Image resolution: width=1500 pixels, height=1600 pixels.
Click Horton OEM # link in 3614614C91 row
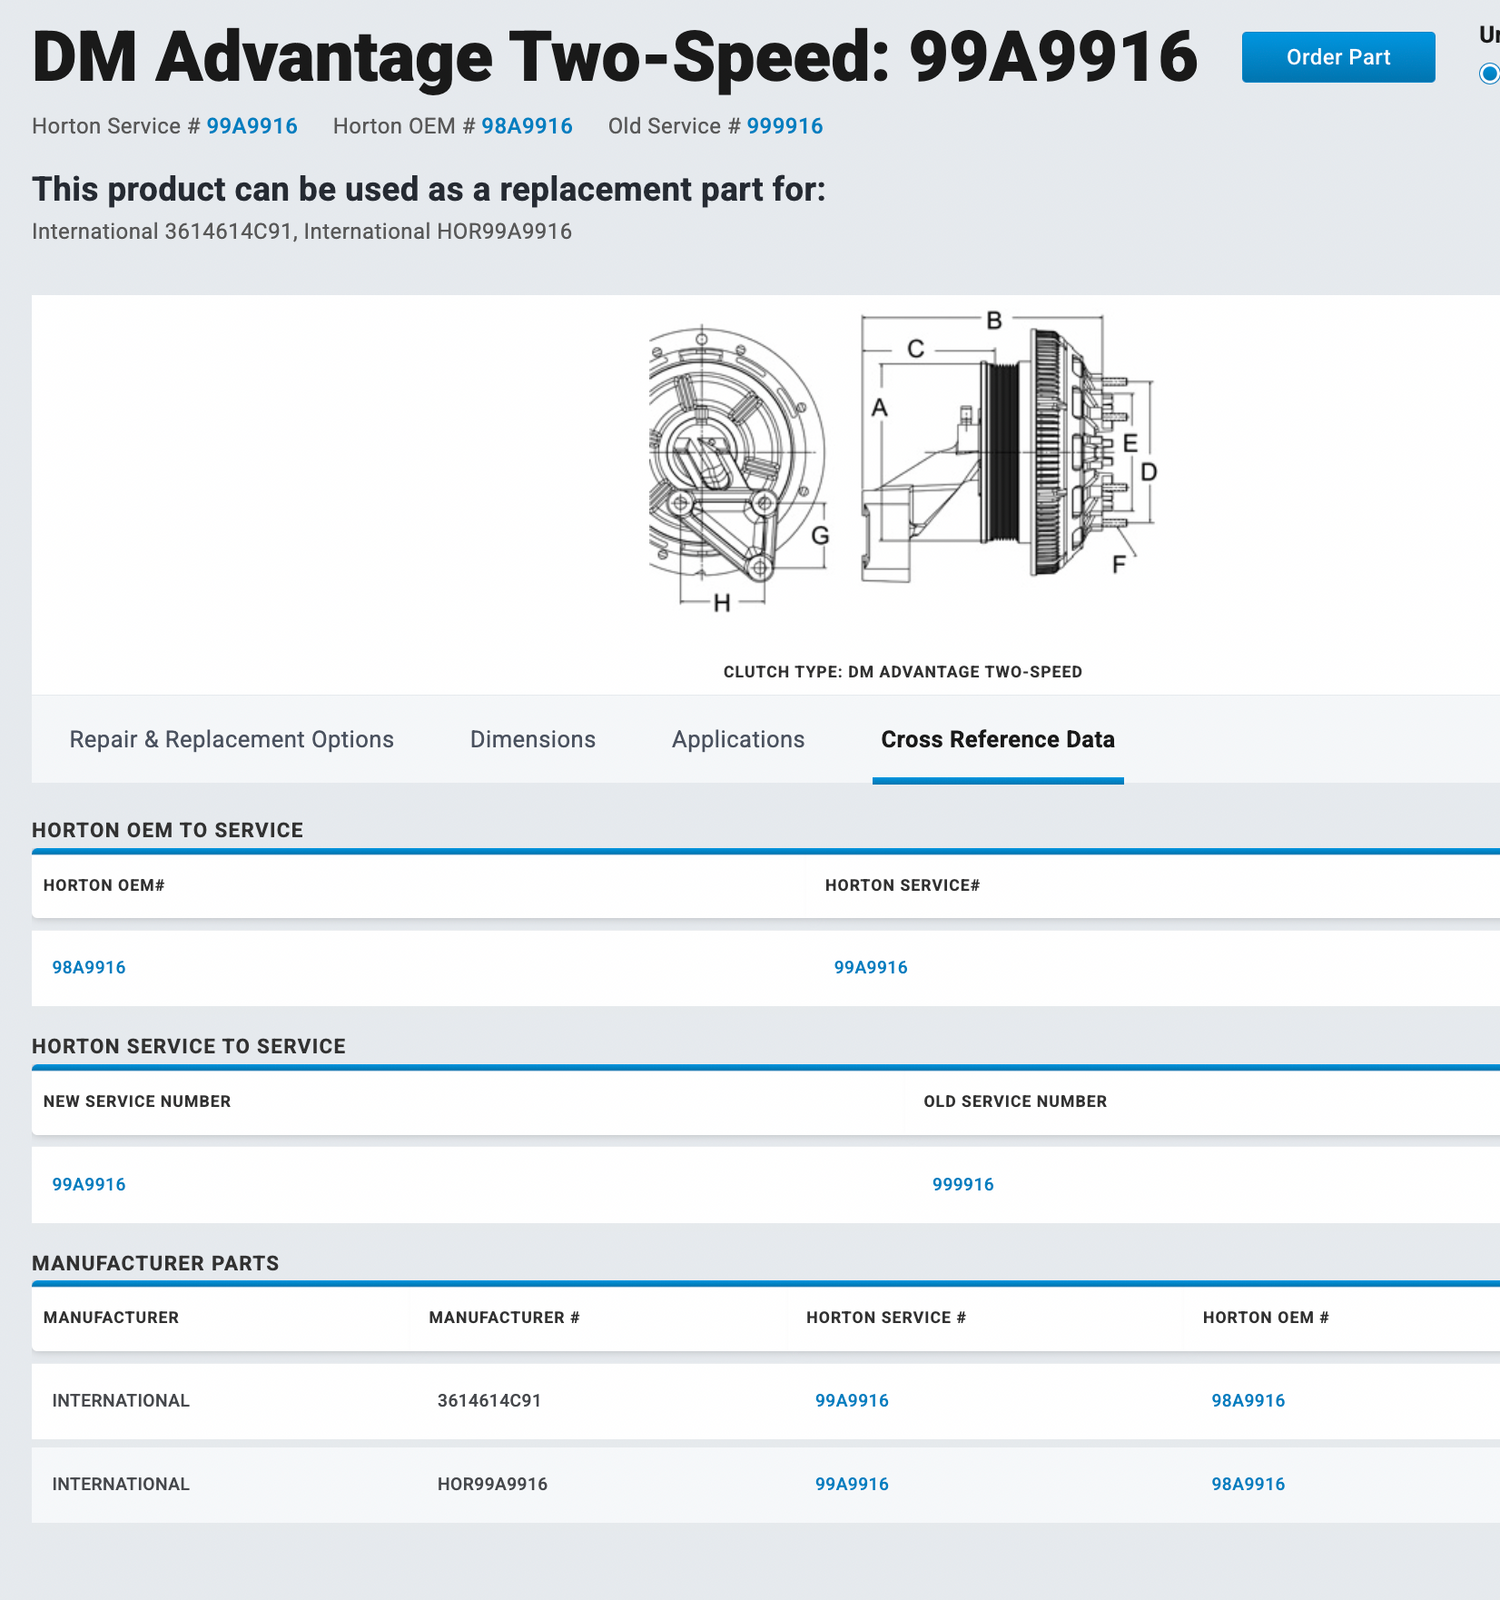(x=1247, y=1400)
